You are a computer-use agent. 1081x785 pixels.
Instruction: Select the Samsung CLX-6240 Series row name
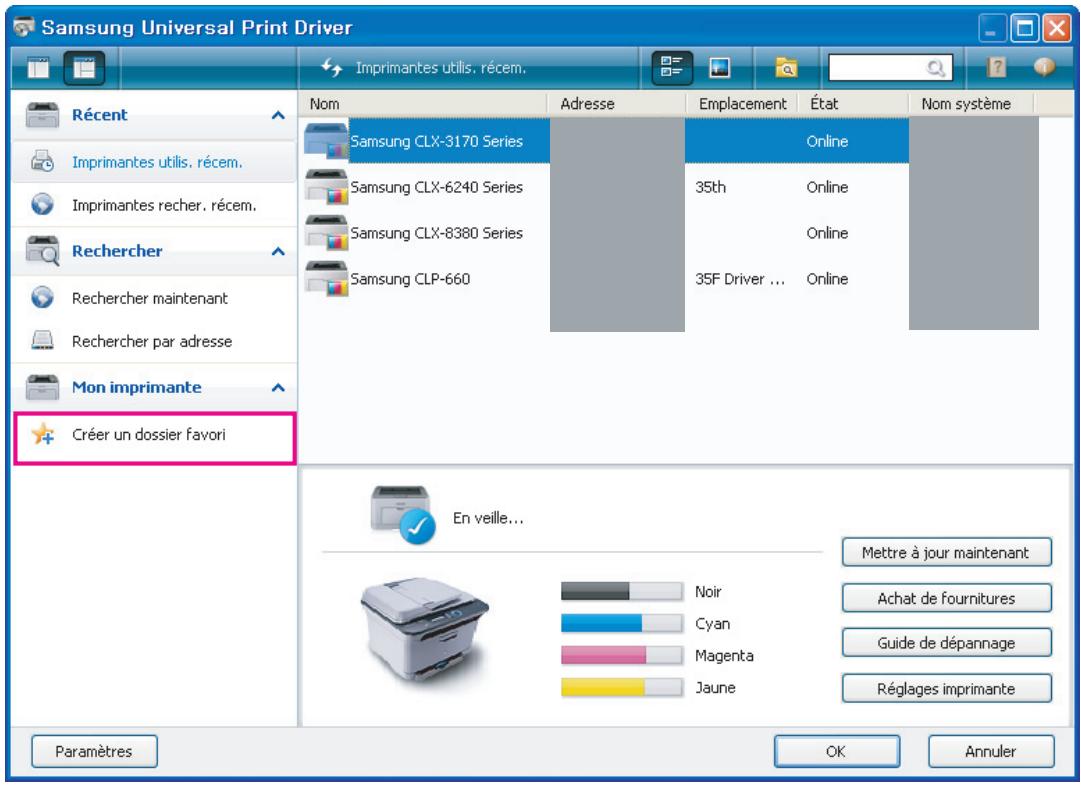tap(436, 187)
